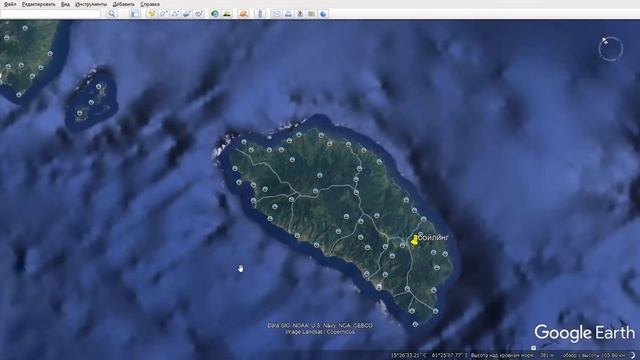
Task: Click the Data SIO, NOAA attribution text
Action: 320,325
